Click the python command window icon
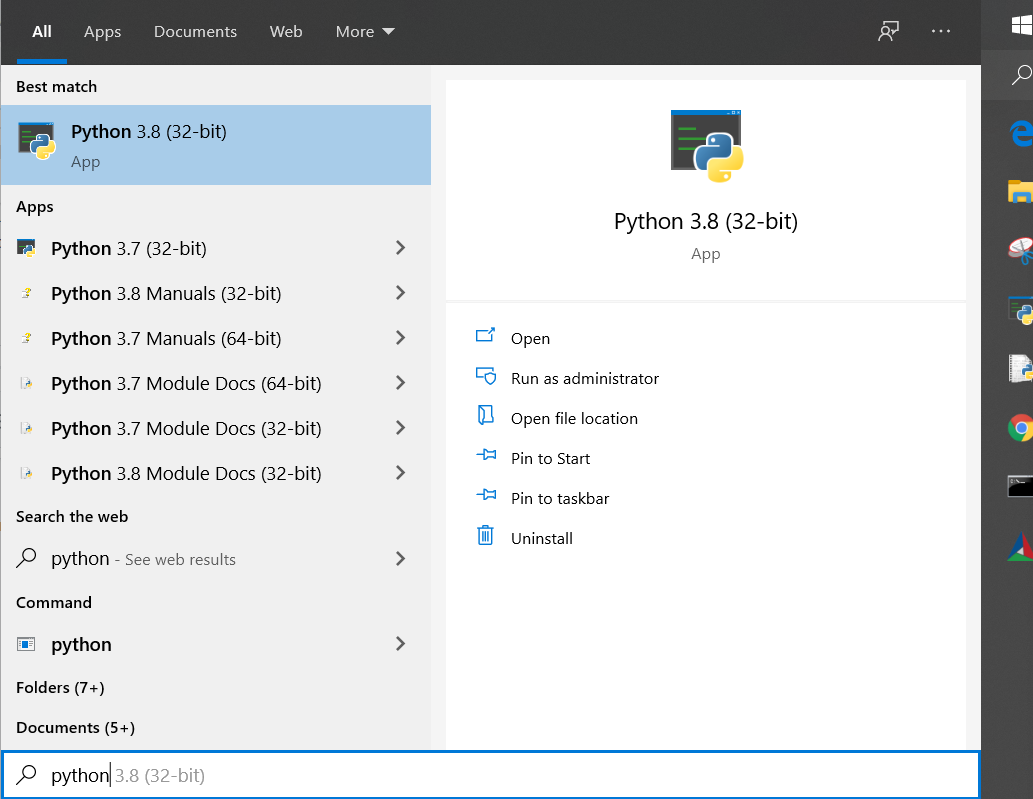The width and height of the screenshot is (1033, 799). tap(26, 644)
